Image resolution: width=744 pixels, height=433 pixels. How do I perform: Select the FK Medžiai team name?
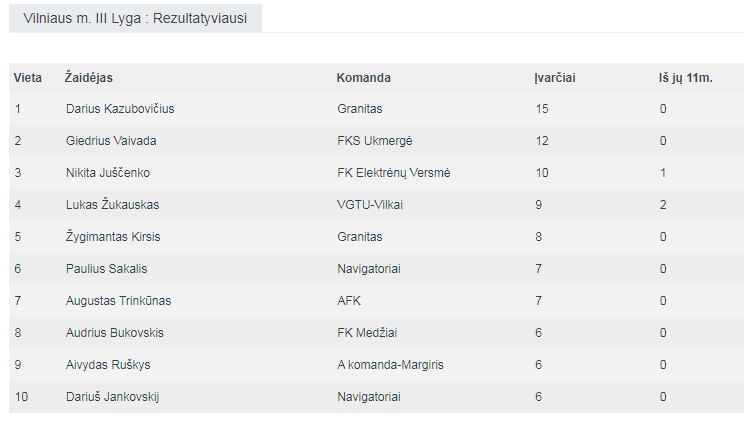coord(367,333)
